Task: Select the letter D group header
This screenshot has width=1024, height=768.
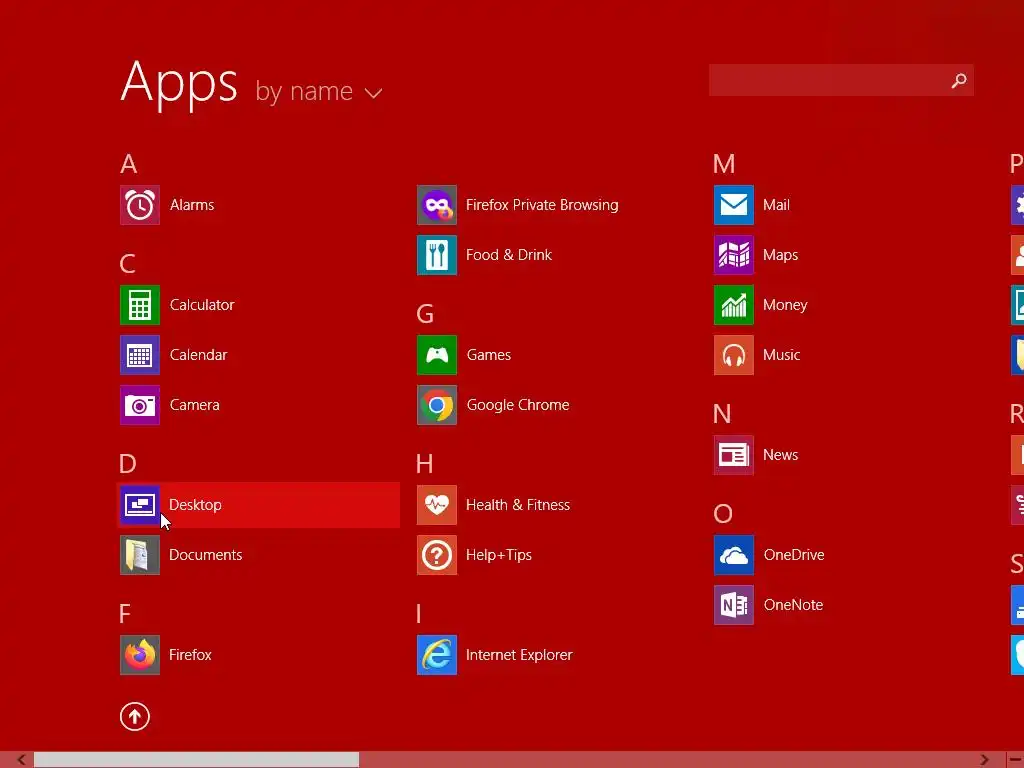Action: click(128, 464)
